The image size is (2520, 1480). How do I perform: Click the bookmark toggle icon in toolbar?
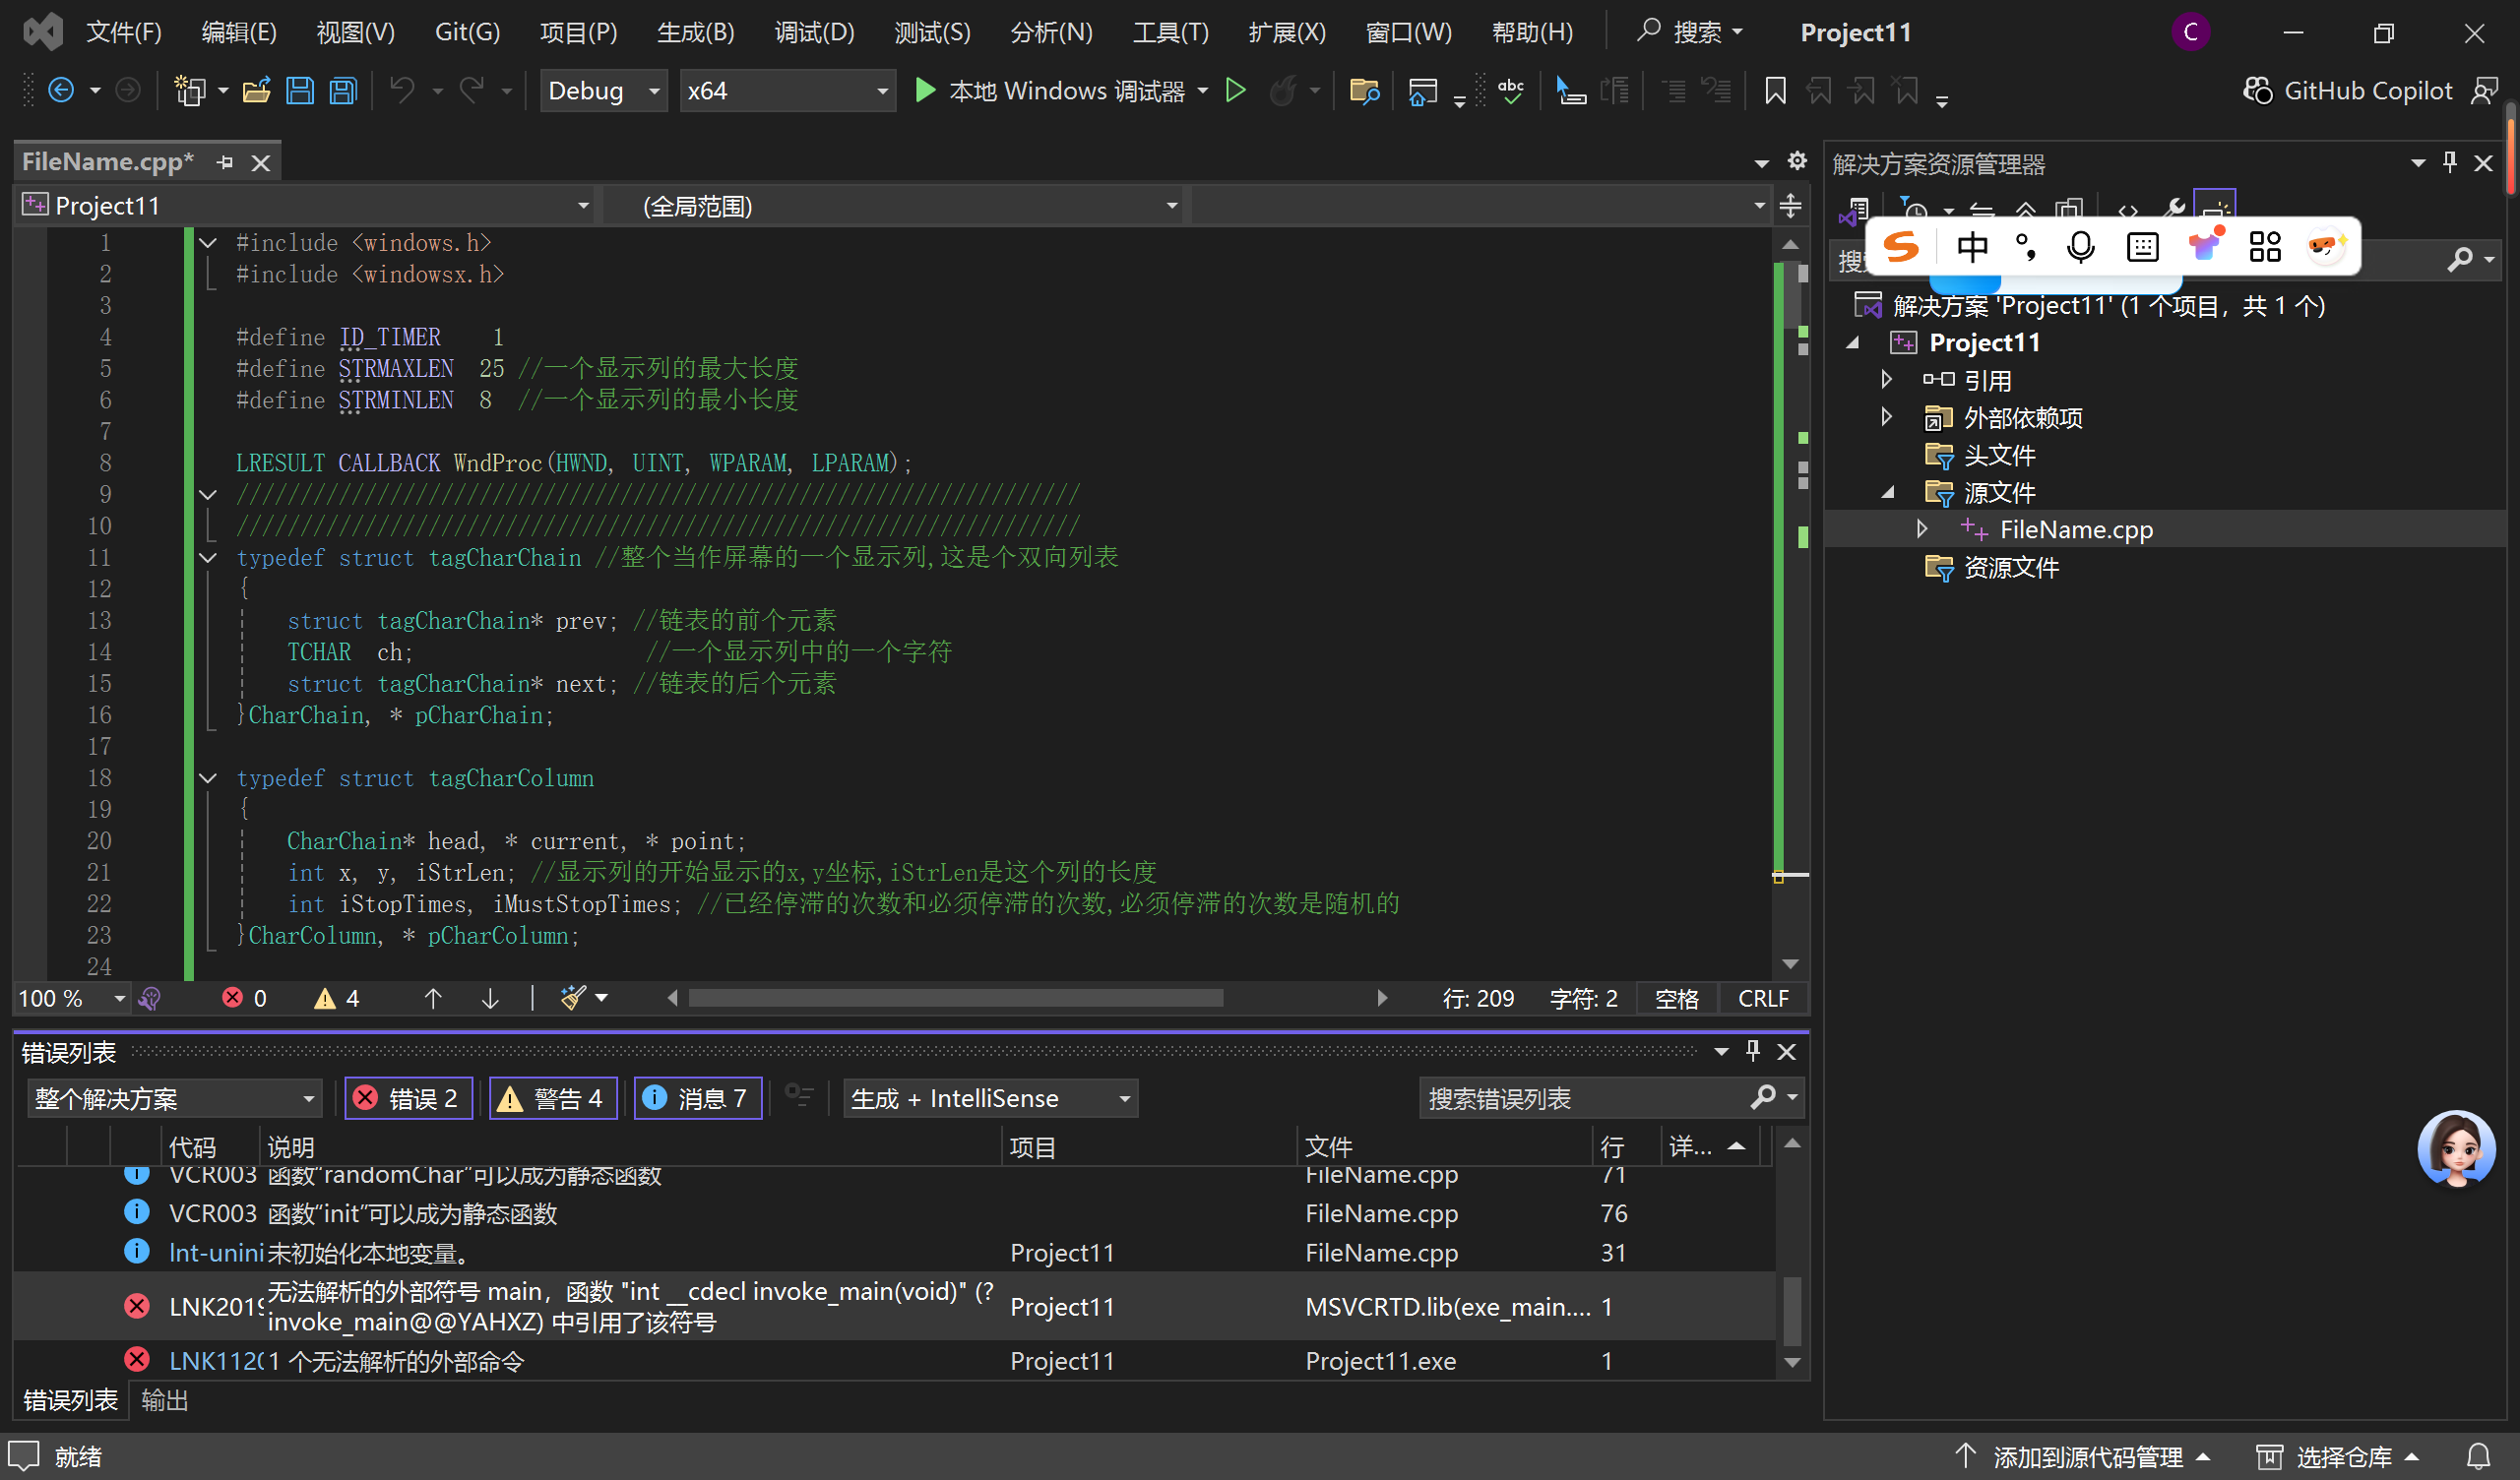(1774, 91)
